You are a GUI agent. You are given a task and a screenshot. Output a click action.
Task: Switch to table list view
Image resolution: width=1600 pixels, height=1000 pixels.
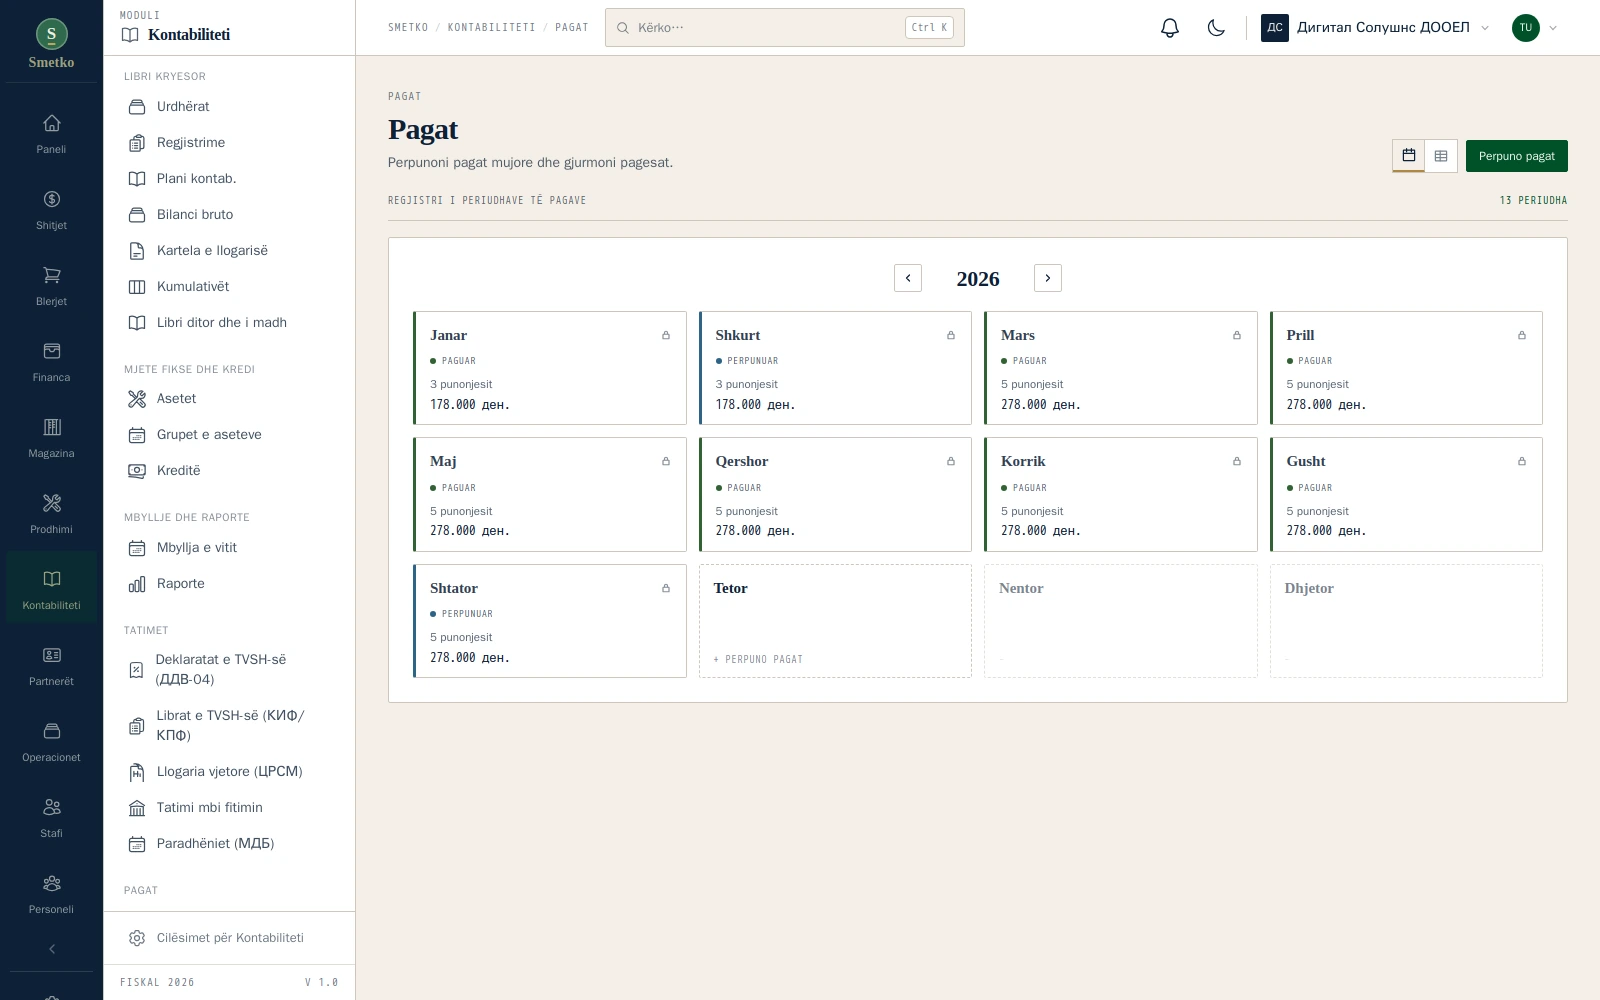point(1441,155)
